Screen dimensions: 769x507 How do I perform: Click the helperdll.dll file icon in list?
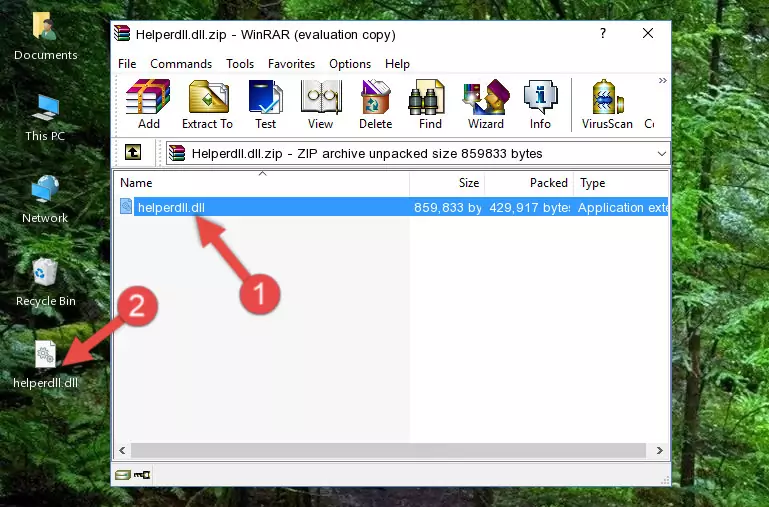click(126, 206)
